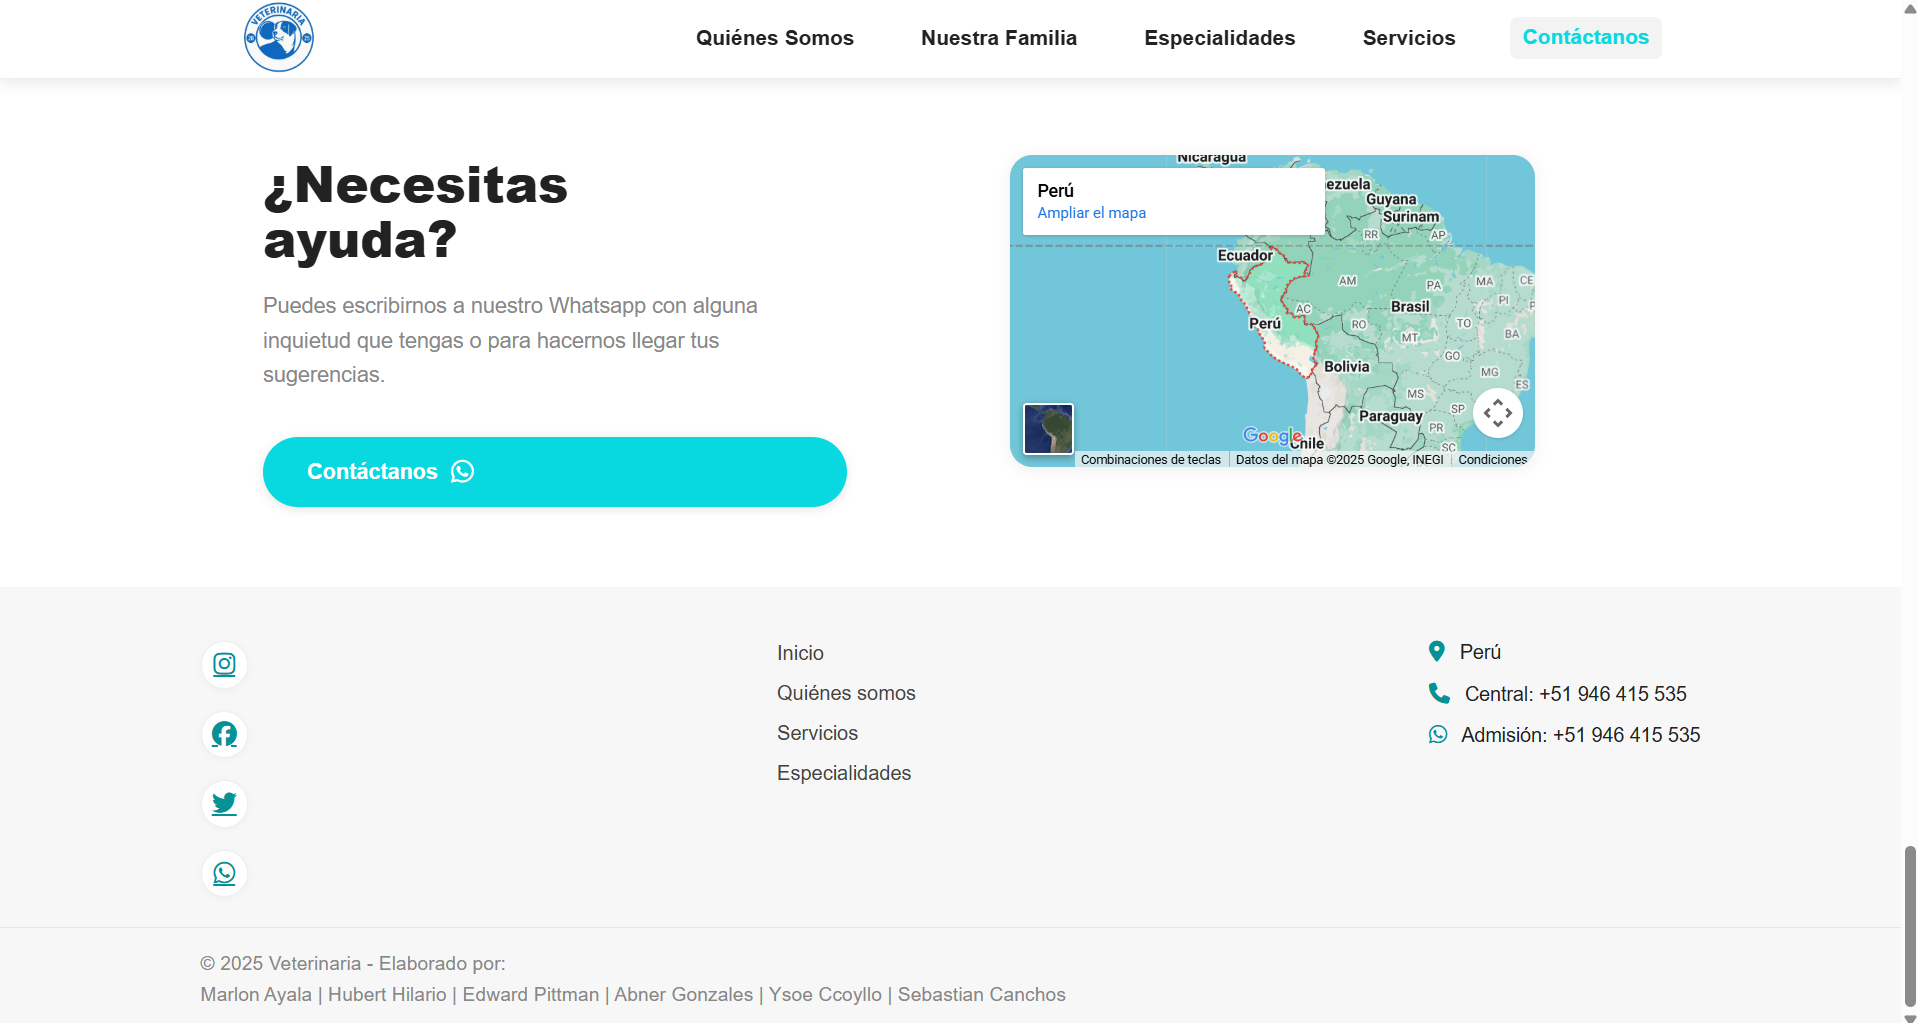This screenshot has width=1918, height=1023.
Task: Open Nuestra Familia in navigation bar
Action: click(999, 38)
